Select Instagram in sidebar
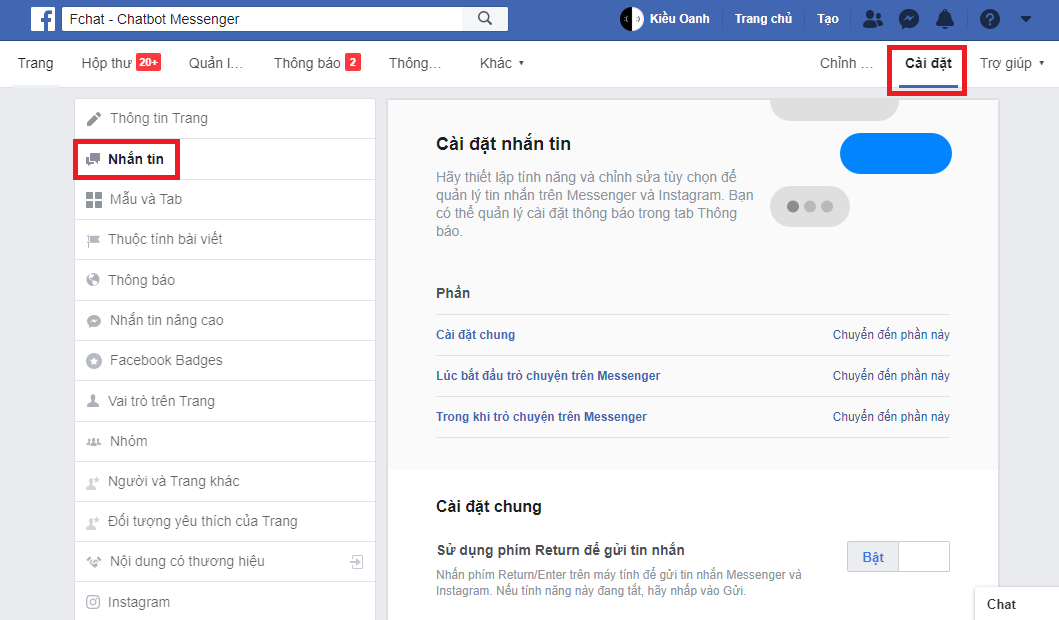Viewport: 1059px width, 620px height. coord(225,602)
